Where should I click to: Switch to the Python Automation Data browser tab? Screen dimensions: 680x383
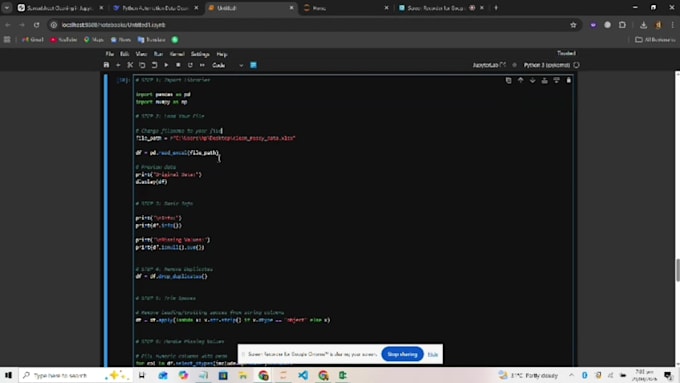155,8
